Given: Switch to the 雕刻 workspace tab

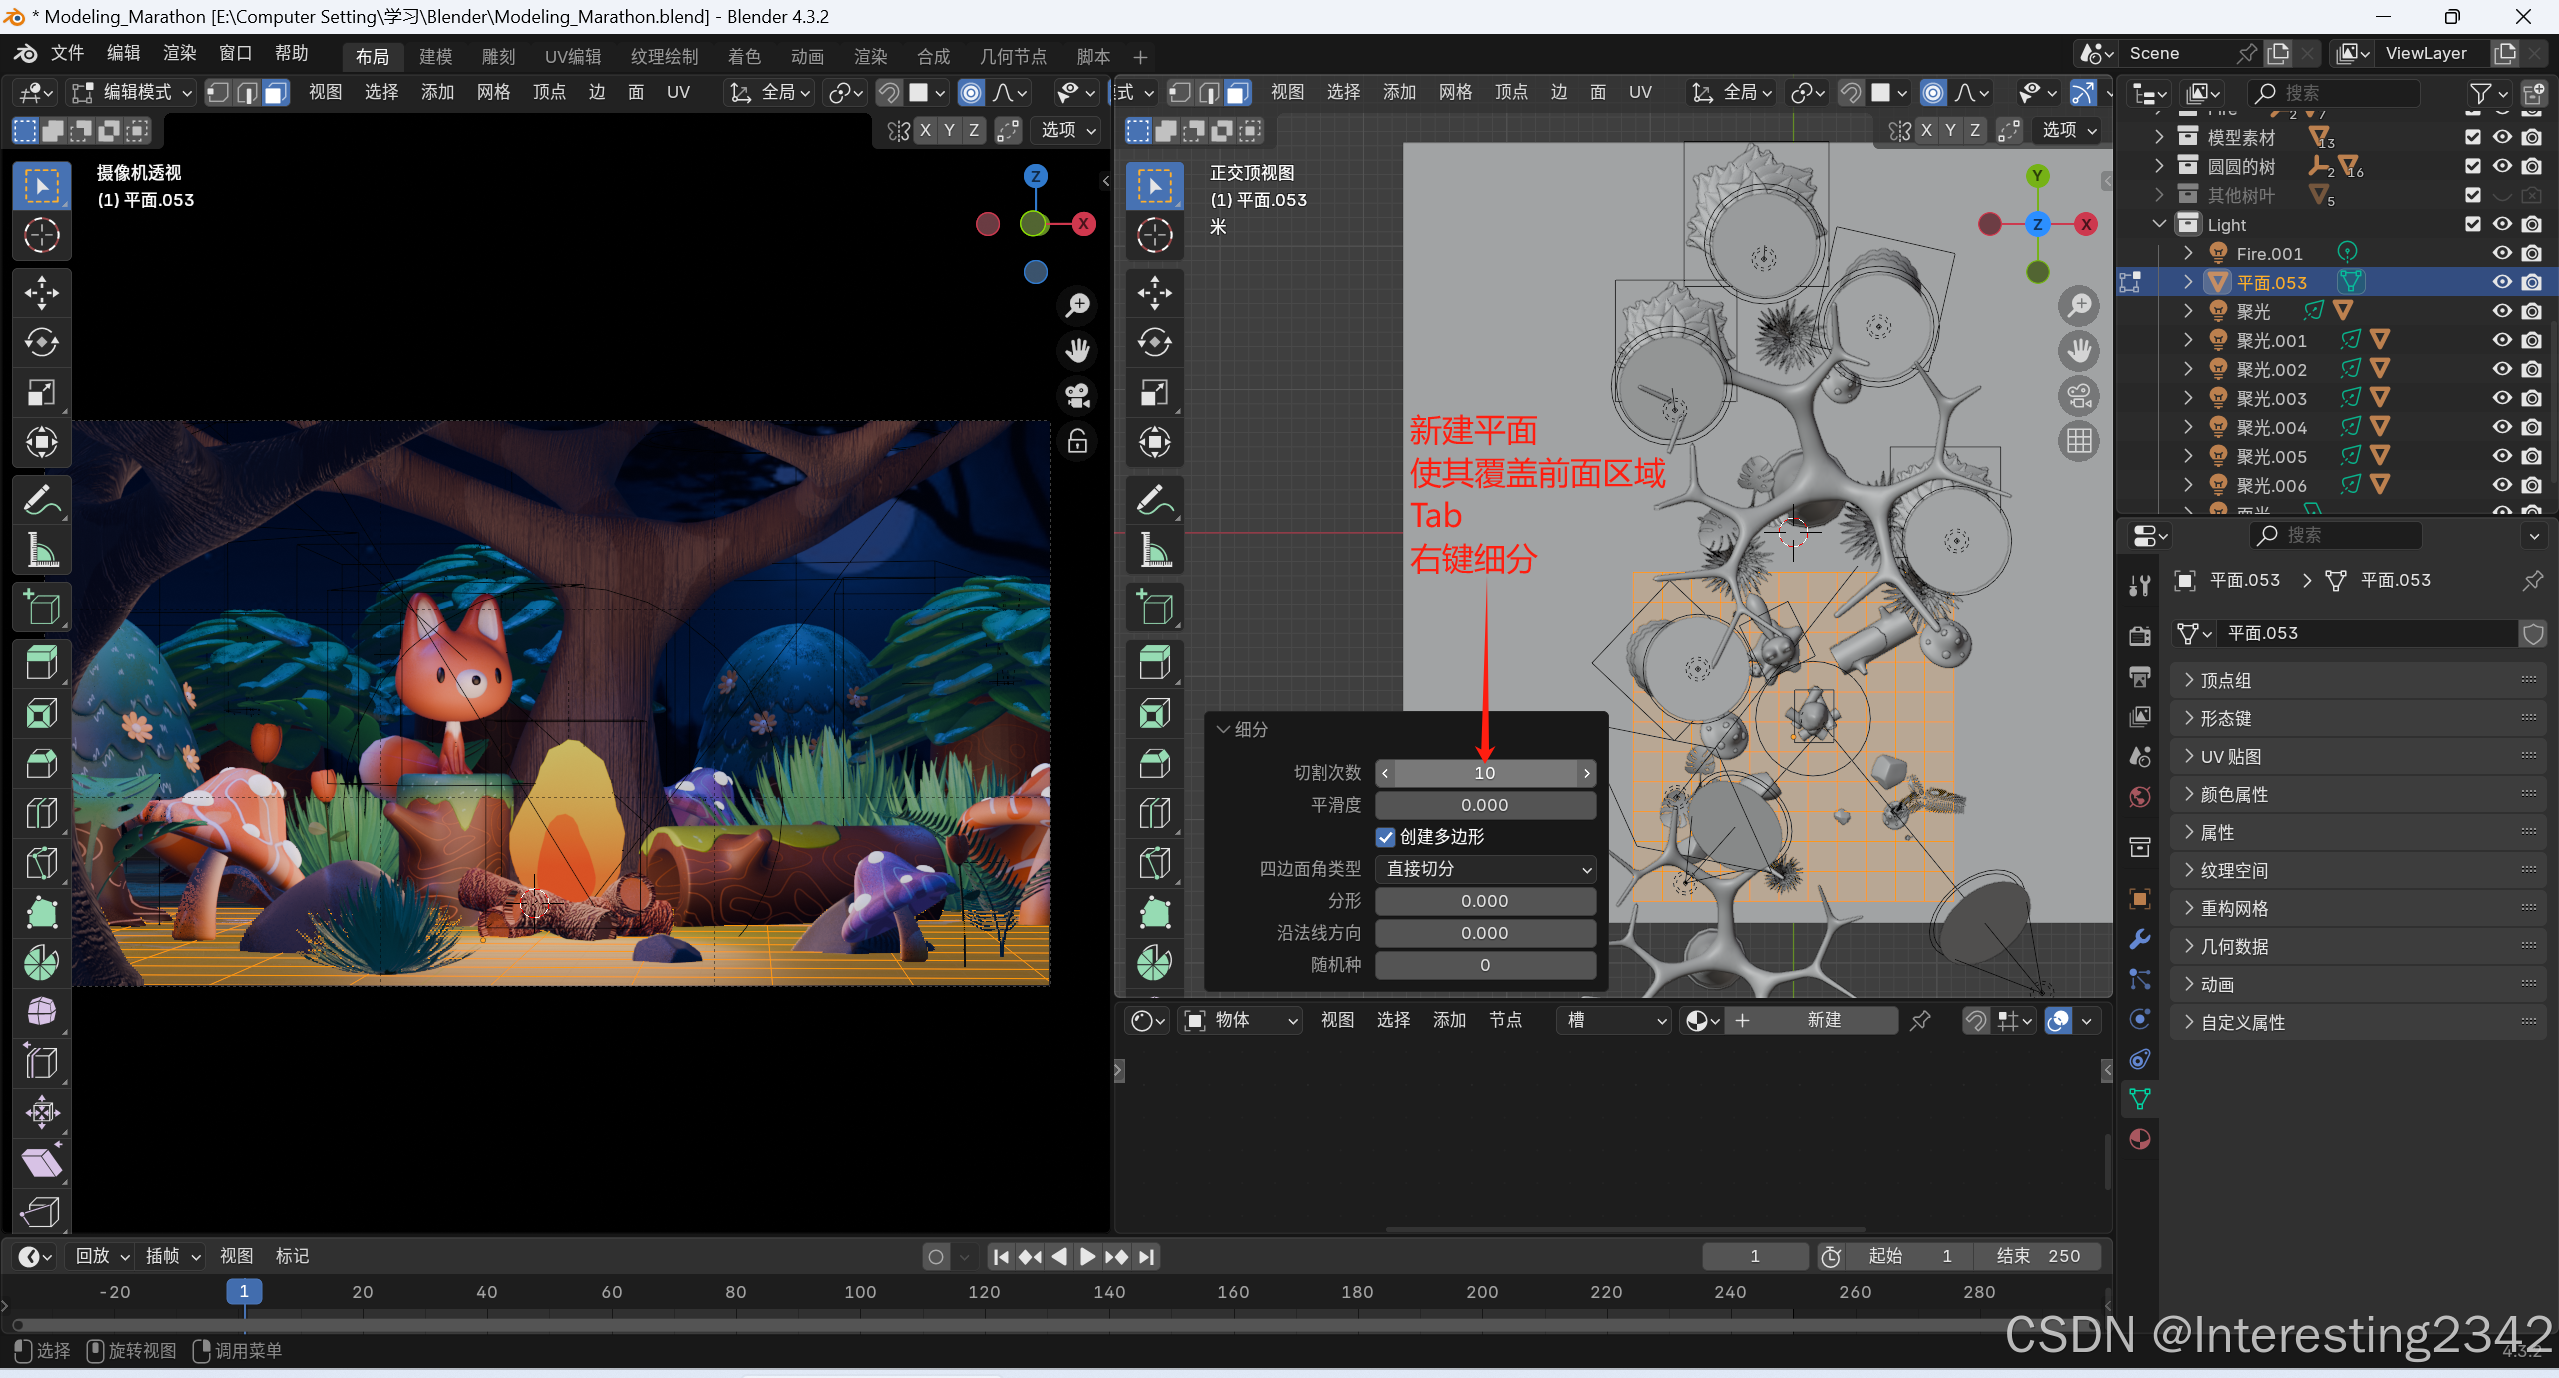Looking at the screenshot, I should tap(498, 56).
